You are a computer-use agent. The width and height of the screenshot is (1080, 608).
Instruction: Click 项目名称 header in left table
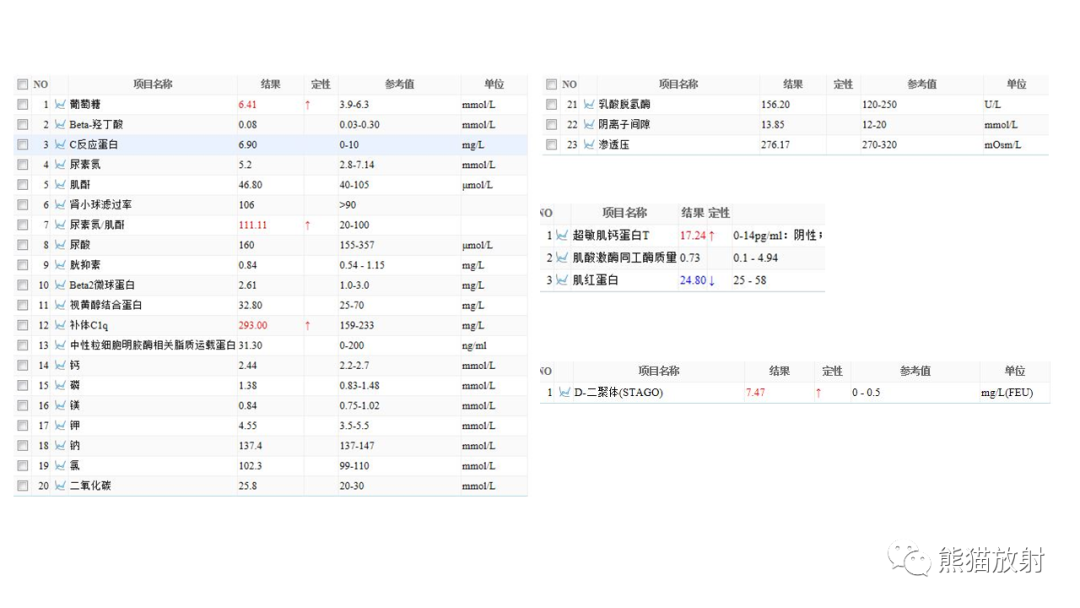[x=153, y=84]
